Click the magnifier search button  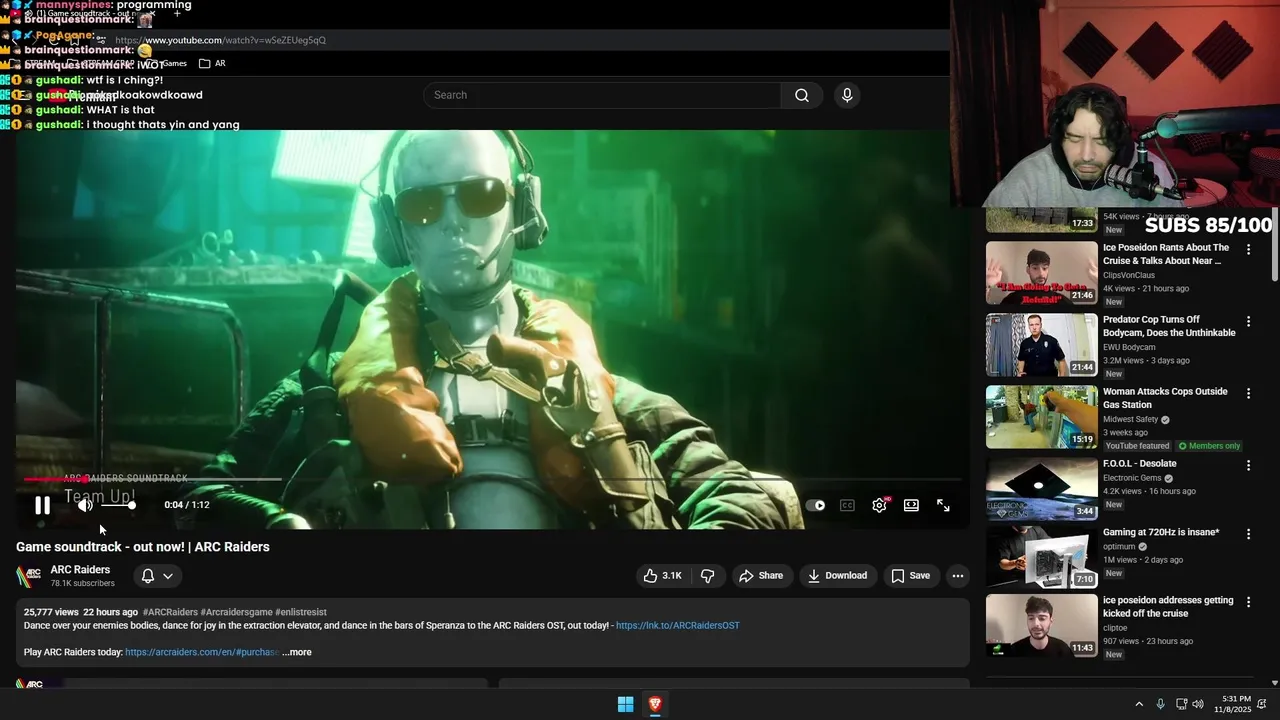pos(802,95)
